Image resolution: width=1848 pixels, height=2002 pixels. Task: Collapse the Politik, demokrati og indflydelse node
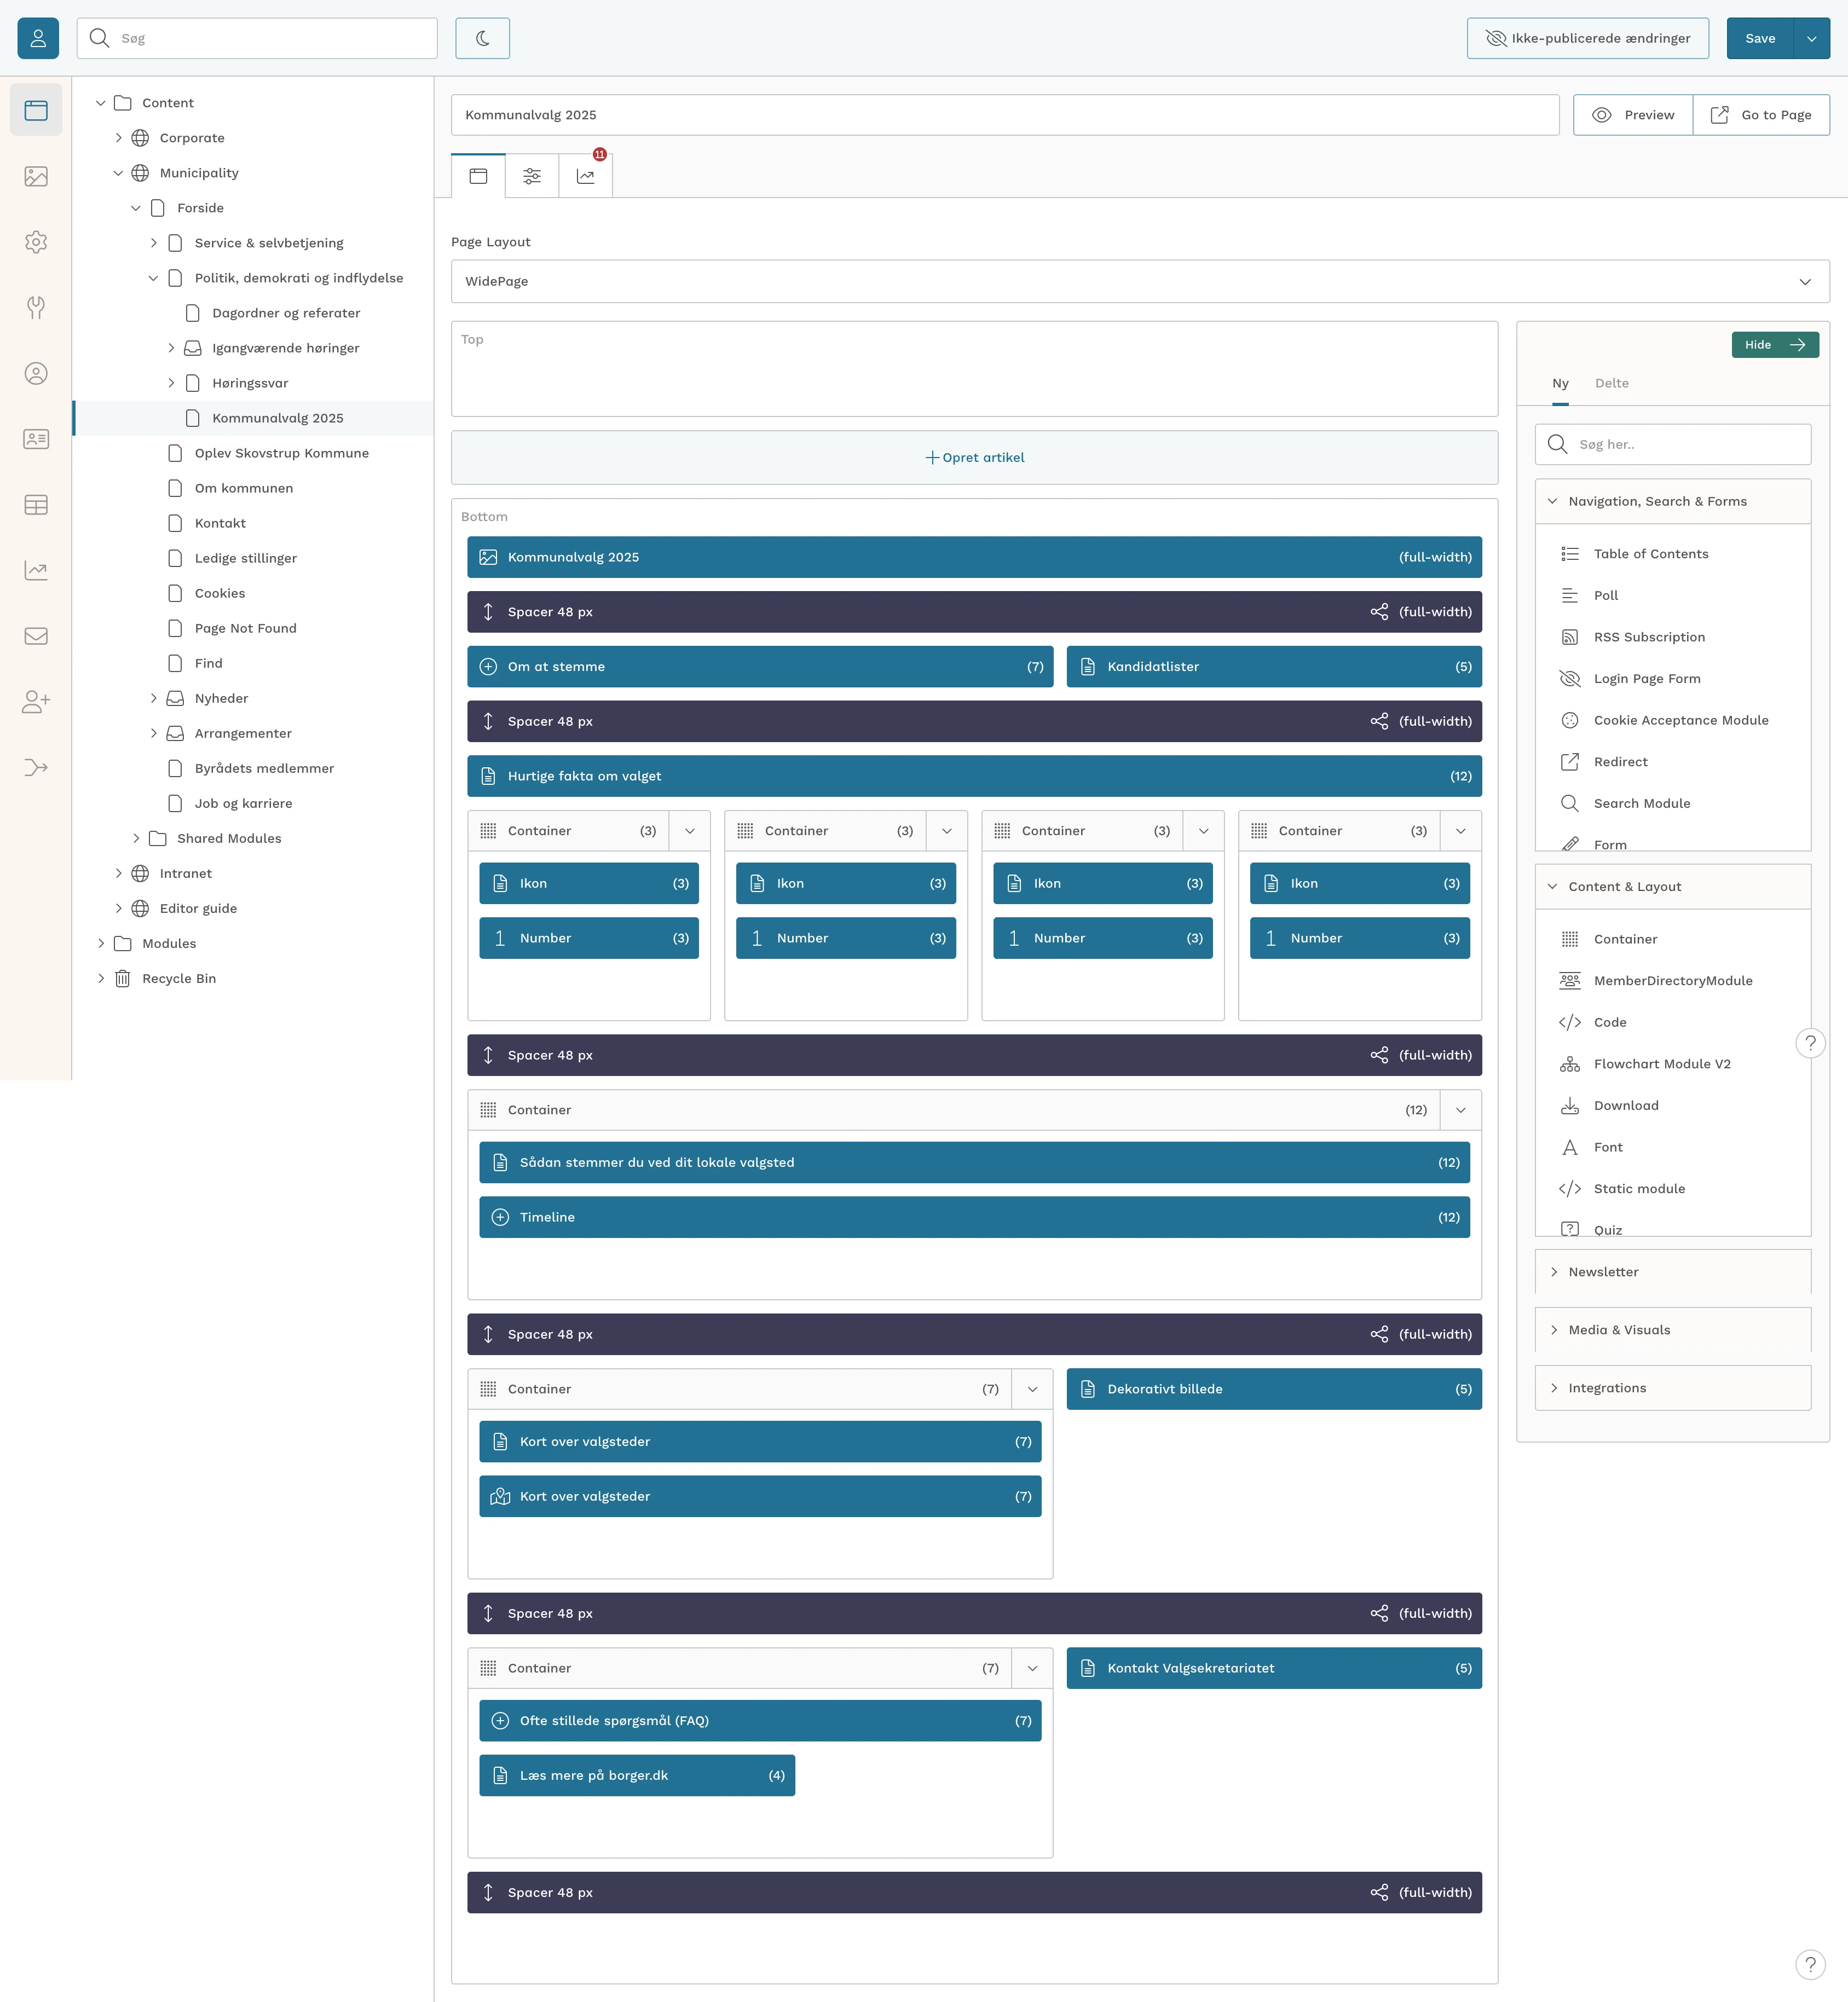153,278
